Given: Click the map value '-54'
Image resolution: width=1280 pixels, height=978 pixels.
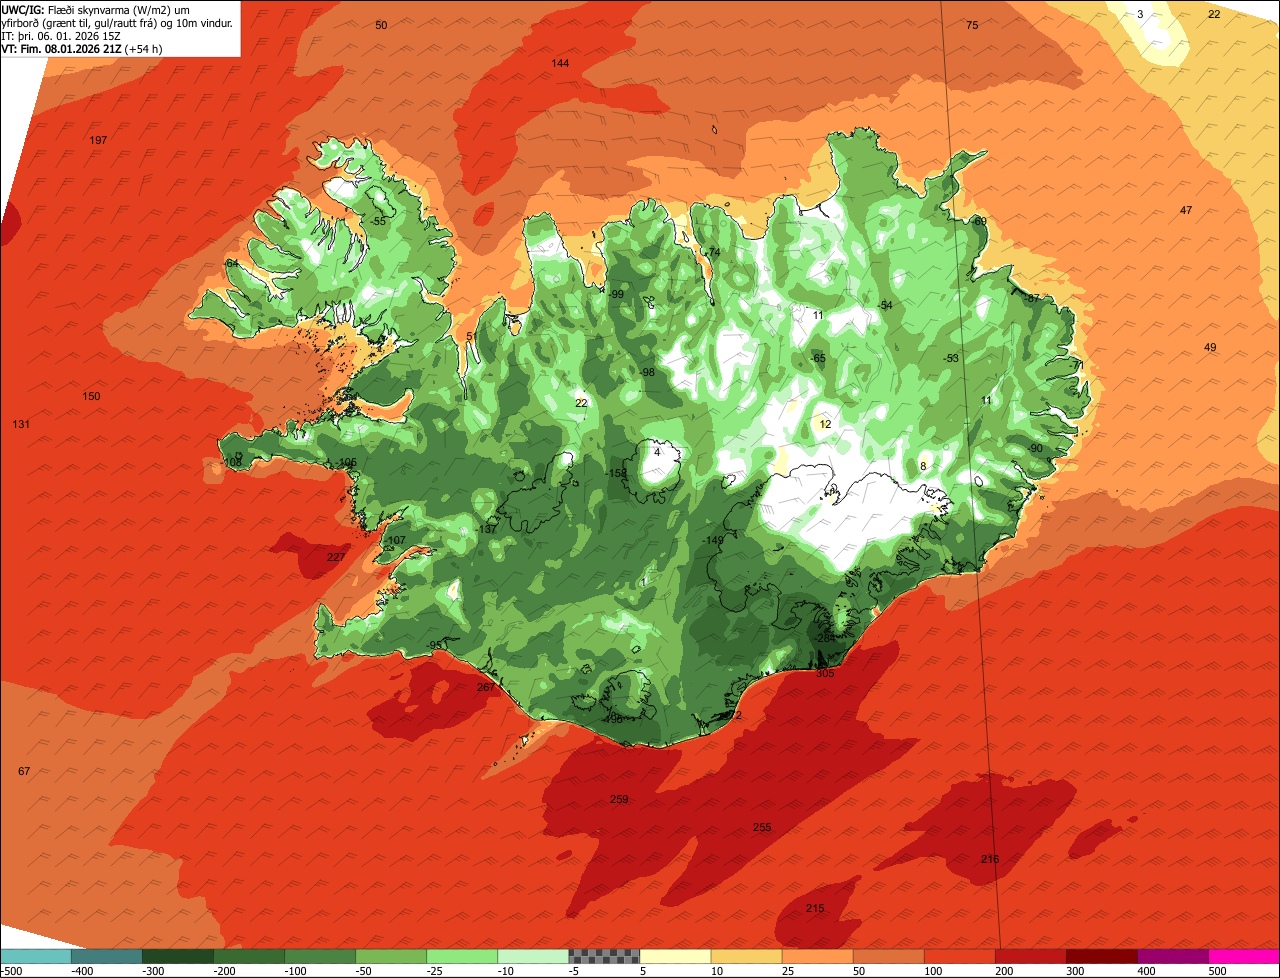Looking at the screenshot, I should coord(884,306).
